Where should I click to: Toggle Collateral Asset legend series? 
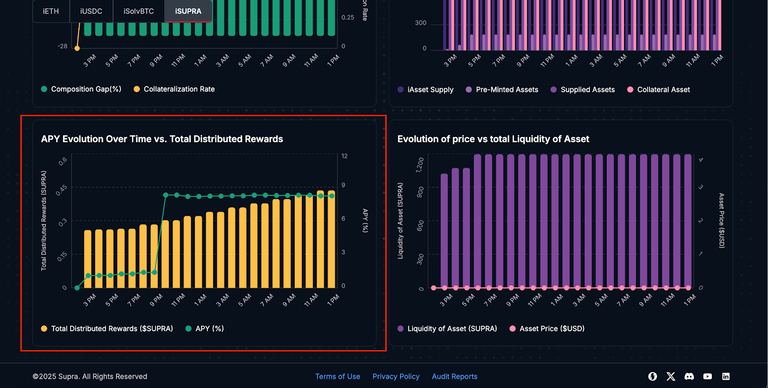(658, 90)
